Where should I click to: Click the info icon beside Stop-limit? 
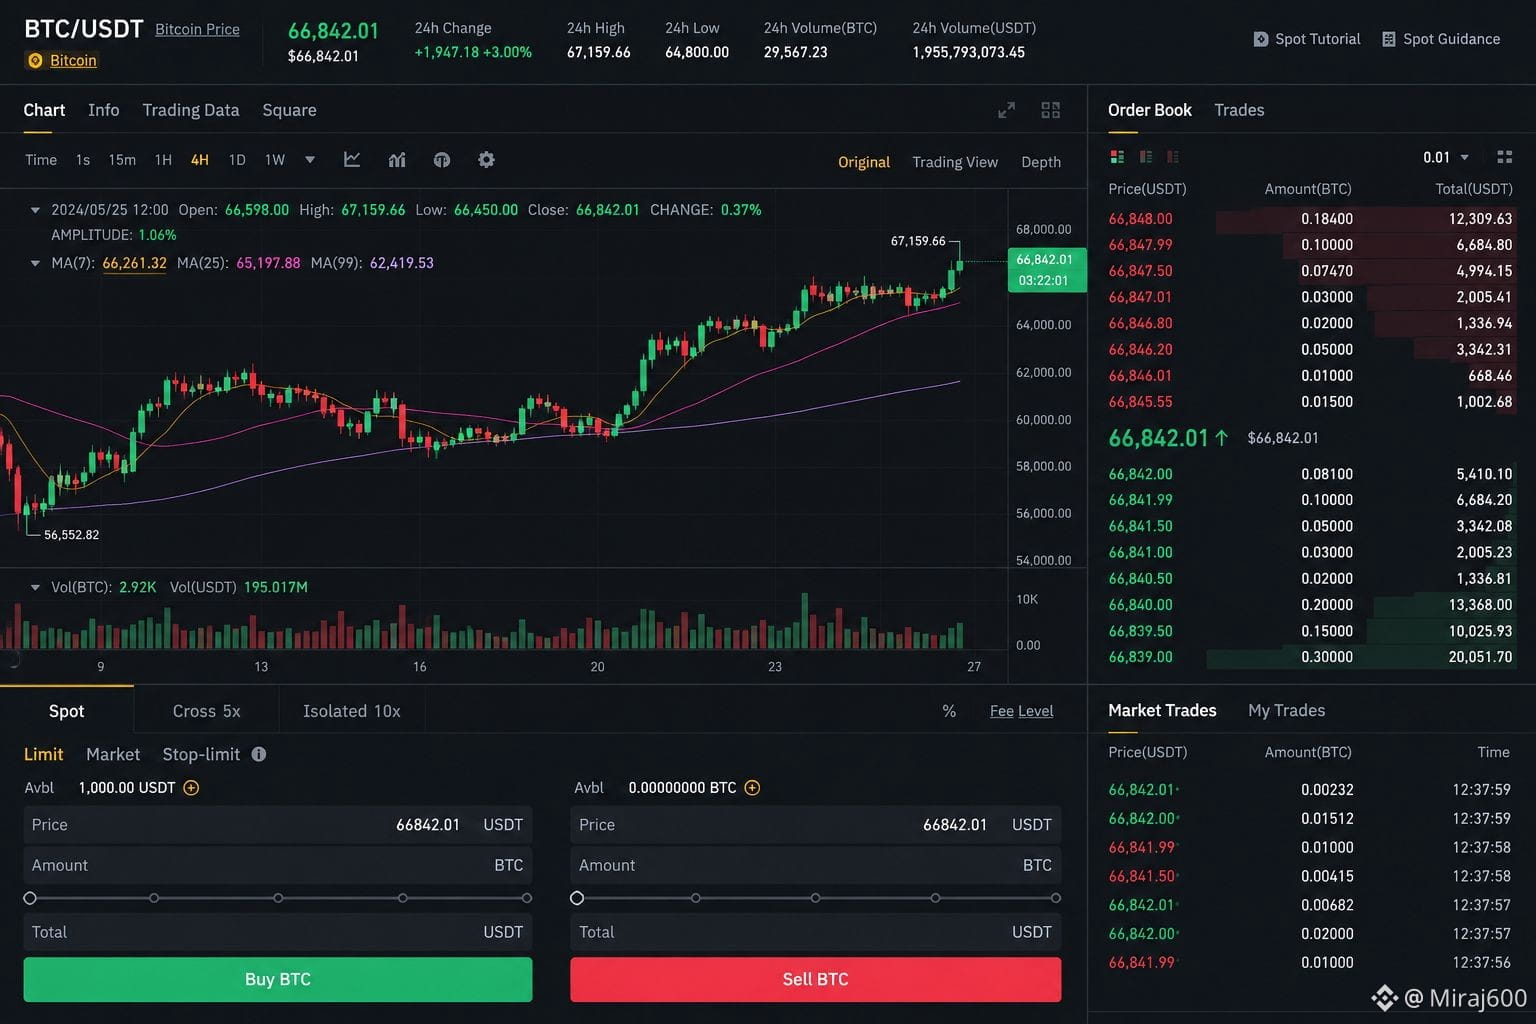pos(259,754)
